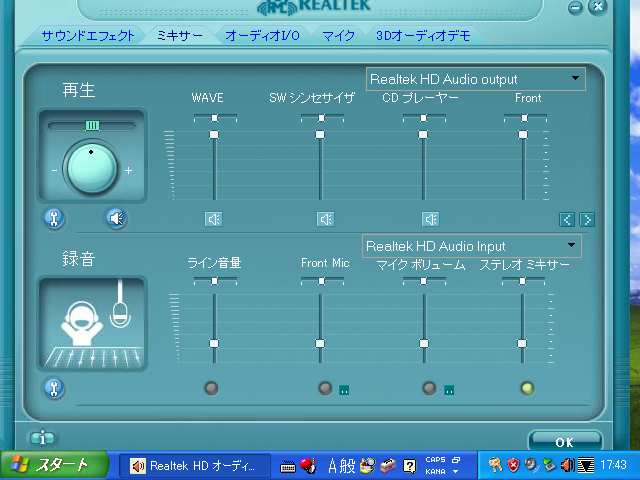Show next playback channels with right arrow

coord(587,220)
